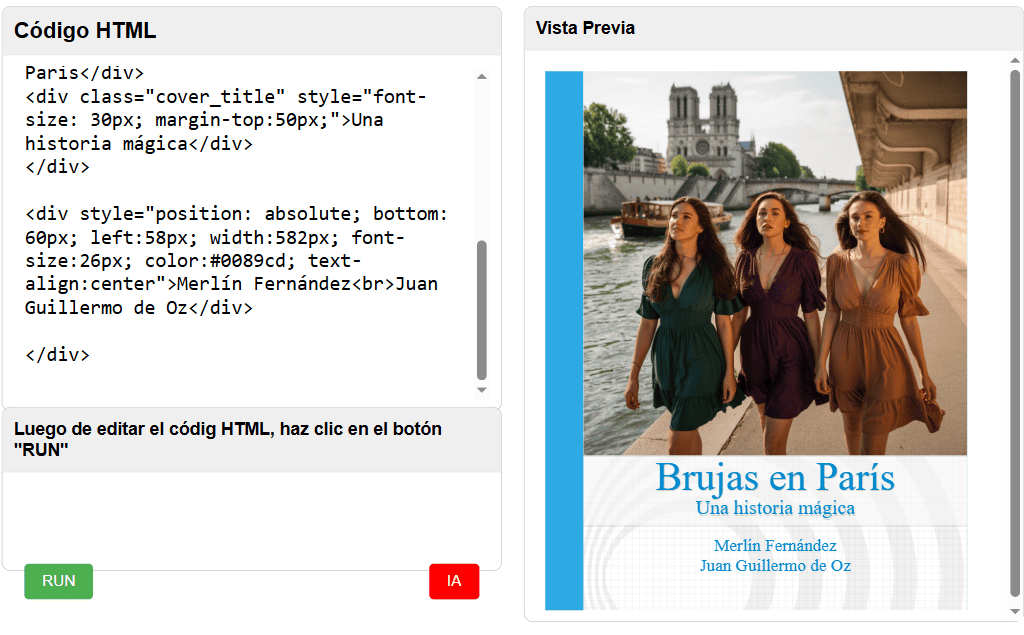
Task: Place cursor on the final closing </div> line
Action: 57,355
